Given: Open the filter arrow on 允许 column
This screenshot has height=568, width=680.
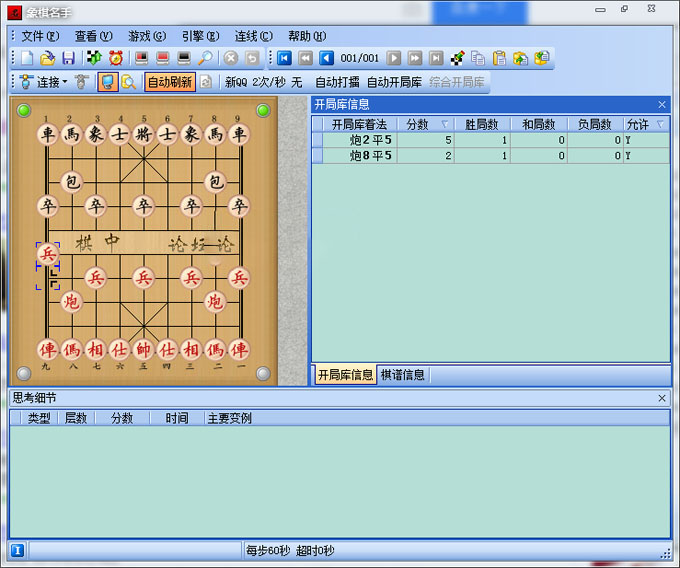Looking at the screenshot, I should coord(660,125).
